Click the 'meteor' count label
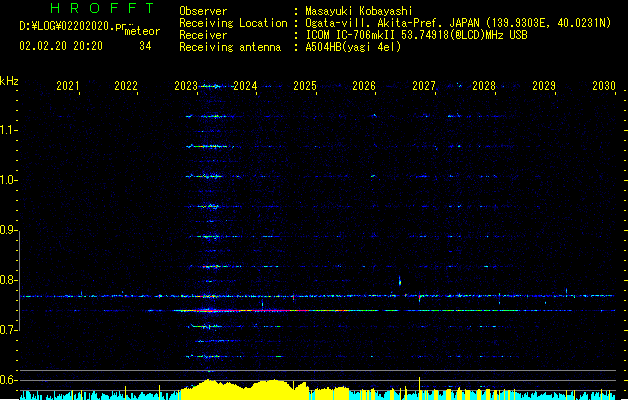The width and height of the screenshot is (629, 400). pos(142,31)
